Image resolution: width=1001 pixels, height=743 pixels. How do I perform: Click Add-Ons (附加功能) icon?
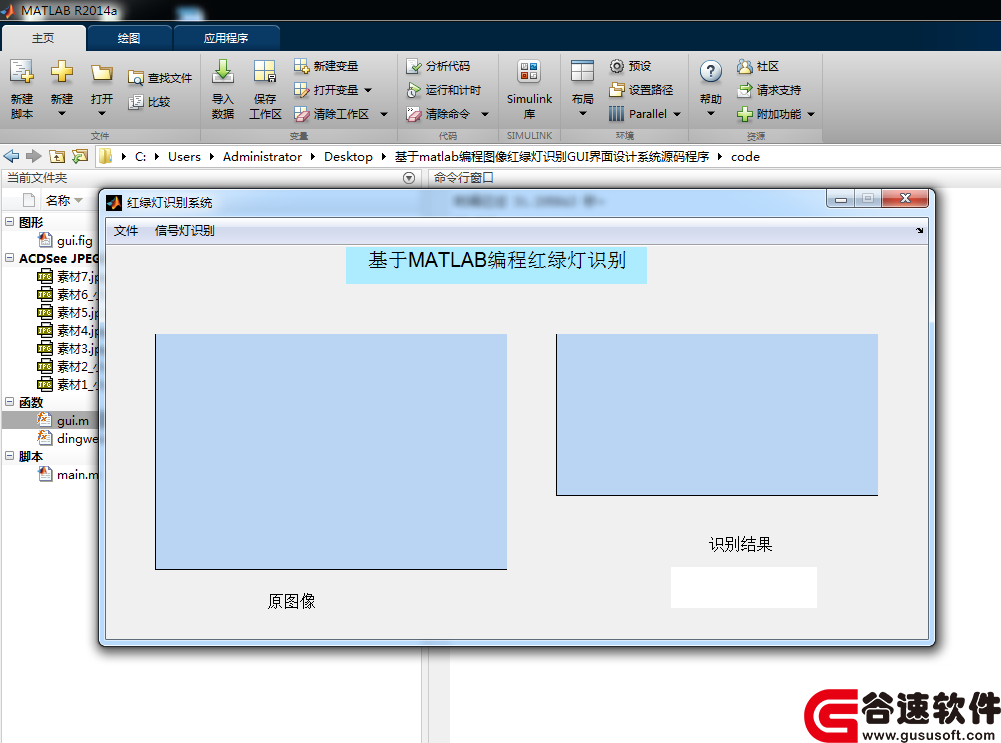pos(744,114)
